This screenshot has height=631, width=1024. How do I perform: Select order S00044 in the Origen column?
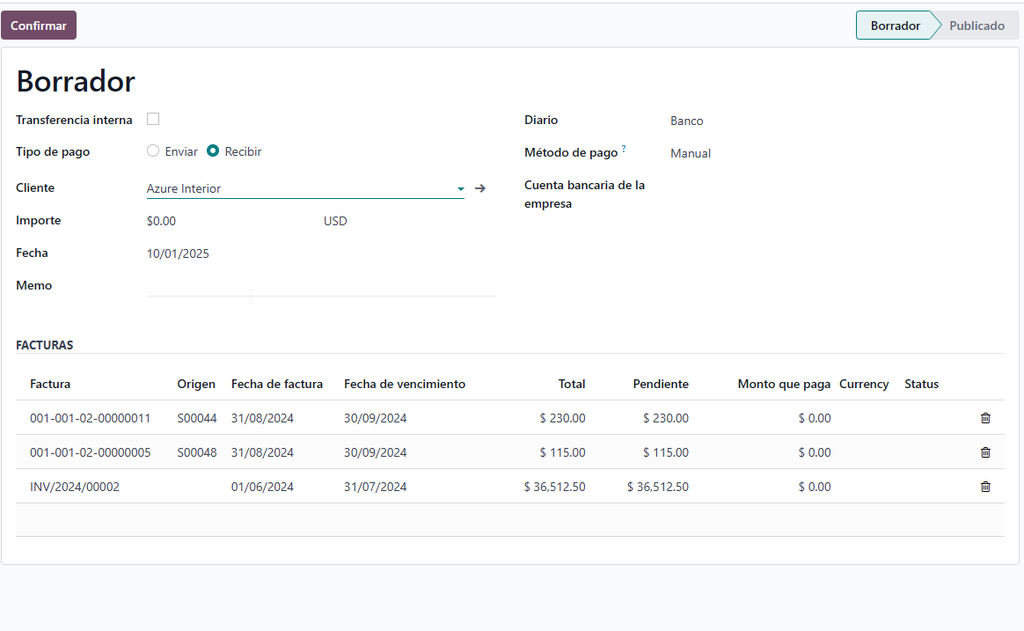click(x=197, y=418)
